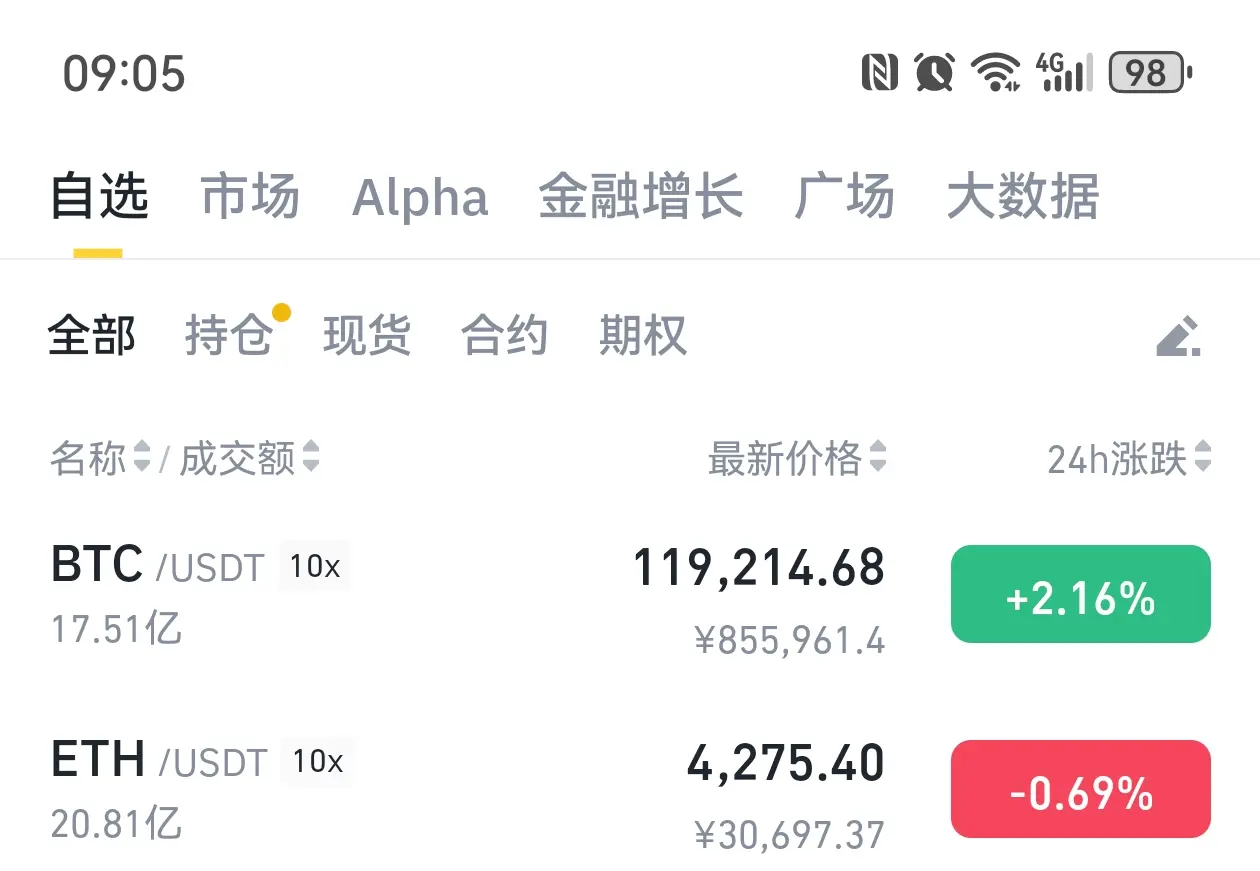This screenshot has height=871, width=1260.
Task: Open the 大数据 tab
Action: pos(1023,196)
